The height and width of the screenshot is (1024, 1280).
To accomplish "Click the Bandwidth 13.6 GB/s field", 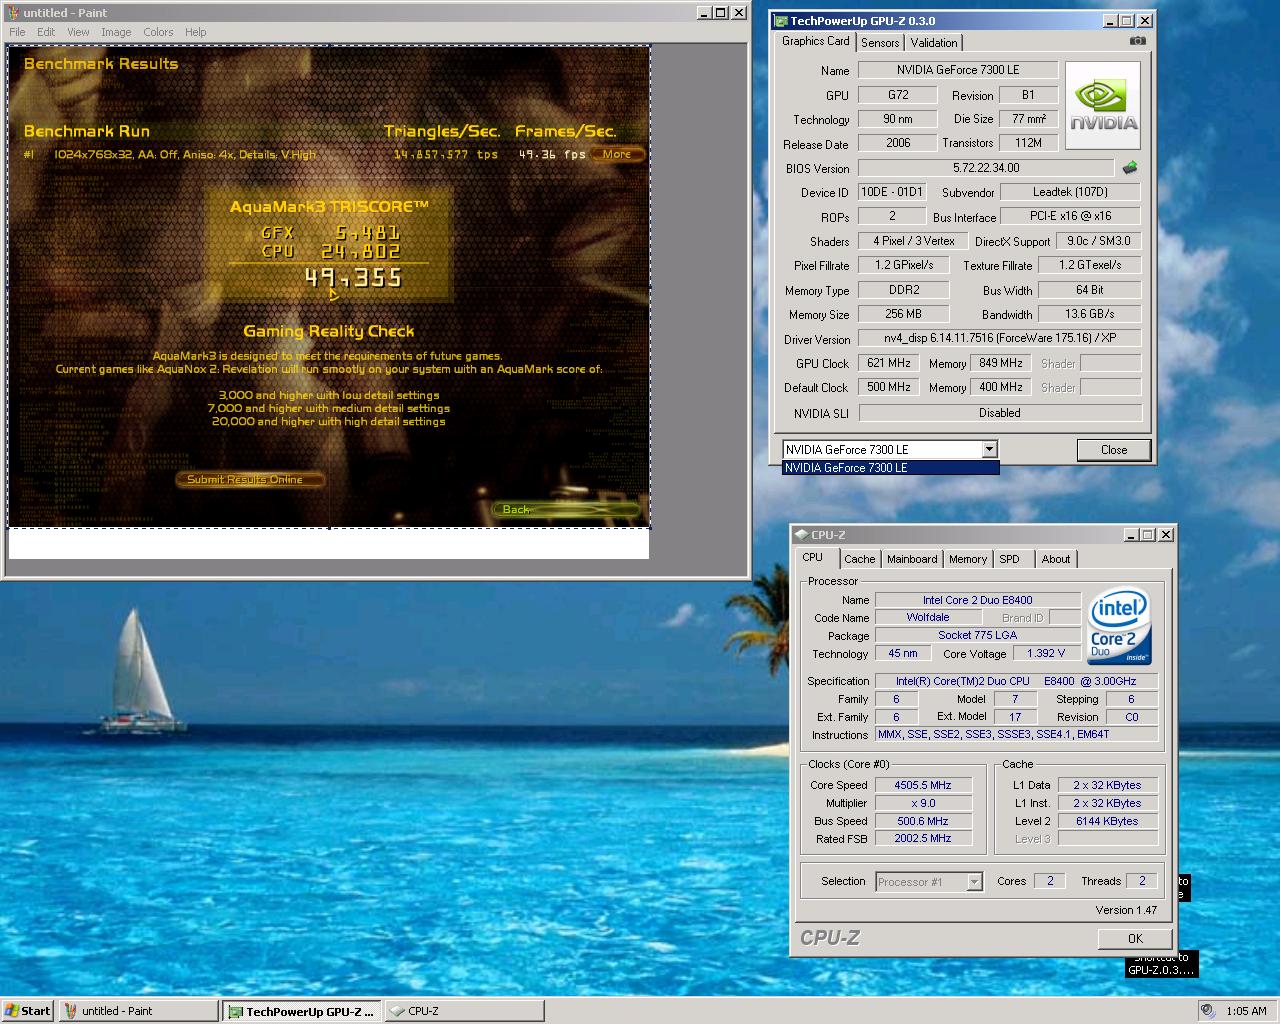I will (x=1089, y=314).
